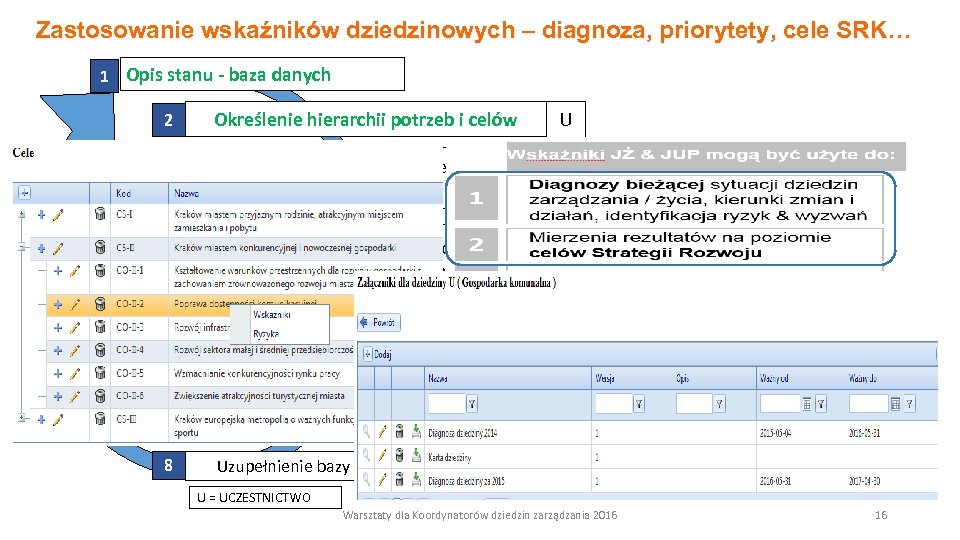Screen dimensions: 960x540
Task: Click the Nazwa filter input field
Action: click(447, 403)
